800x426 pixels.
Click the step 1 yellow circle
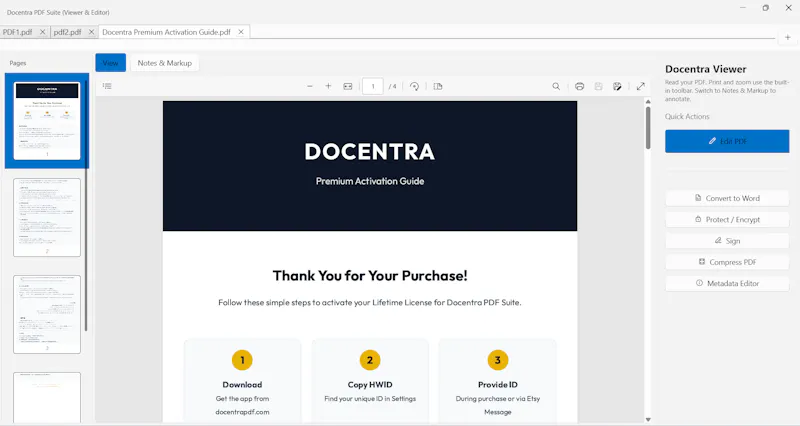(242, 360)
